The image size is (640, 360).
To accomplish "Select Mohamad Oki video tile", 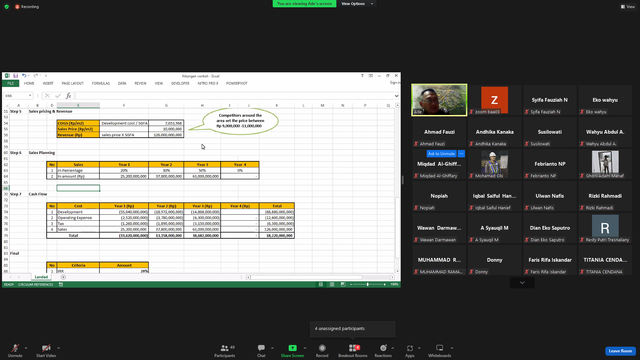I will pyautogui.click(x=494, y=164).
